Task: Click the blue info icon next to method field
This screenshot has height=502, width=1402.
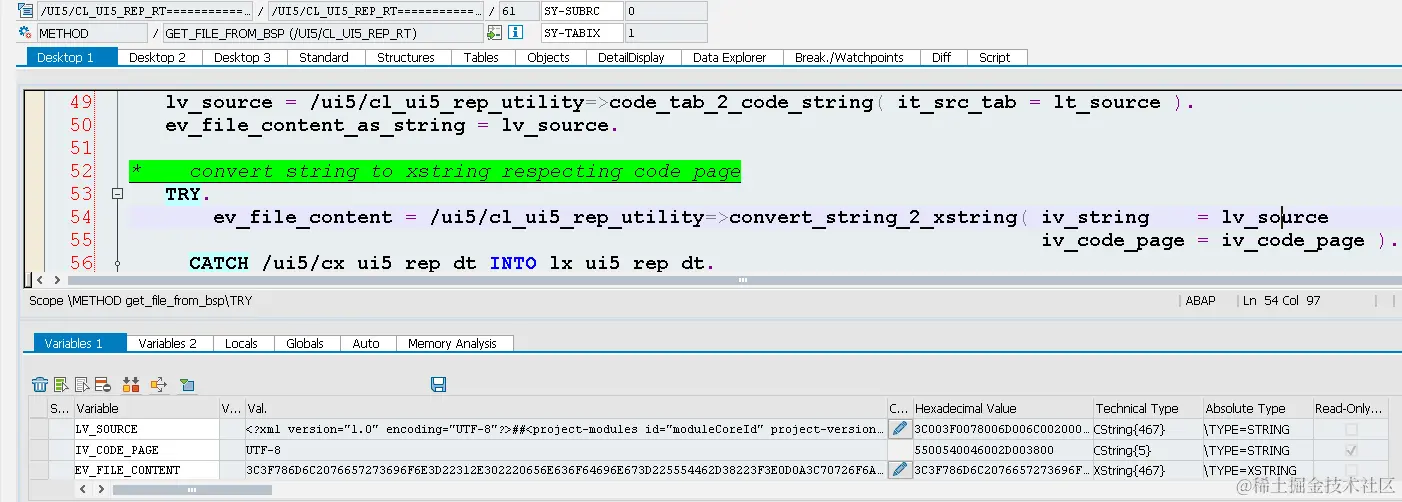Action: pyautogui.click(x=515, y=33)
